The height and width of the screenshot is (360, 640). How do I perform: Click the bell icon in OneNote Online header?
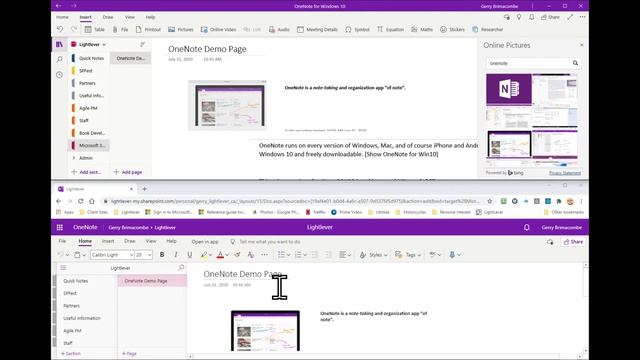point(527,227)
